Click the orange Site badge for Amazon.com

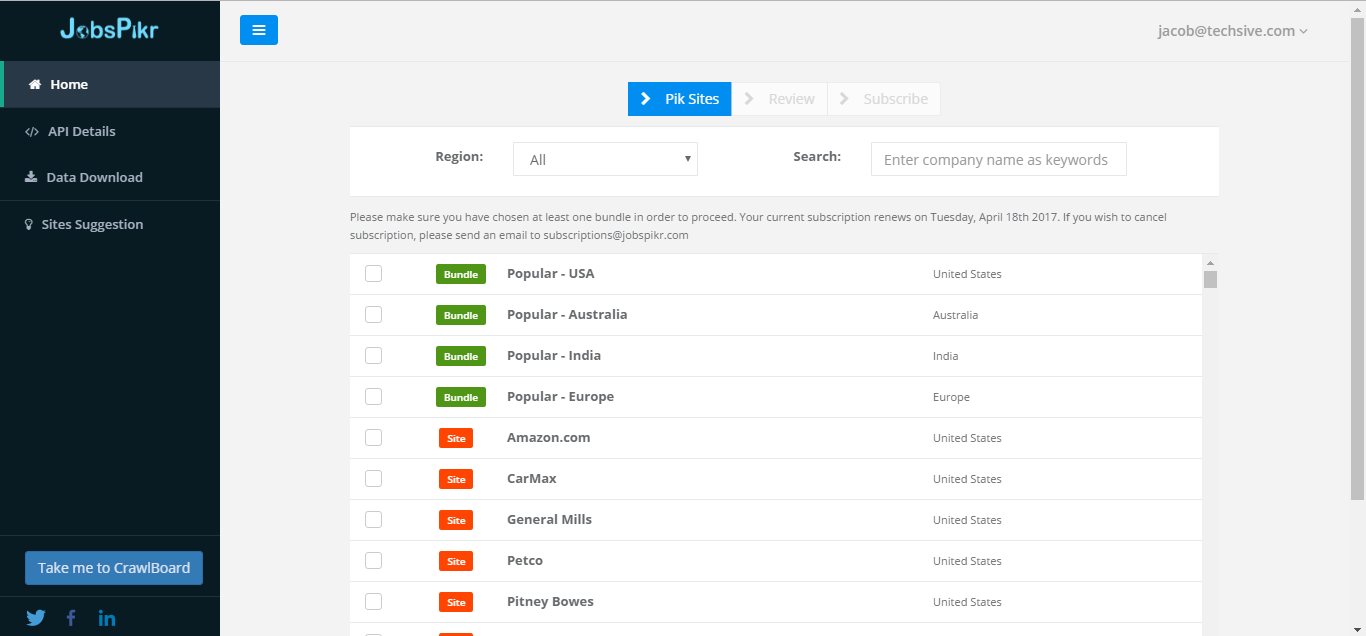coord(456,438)
